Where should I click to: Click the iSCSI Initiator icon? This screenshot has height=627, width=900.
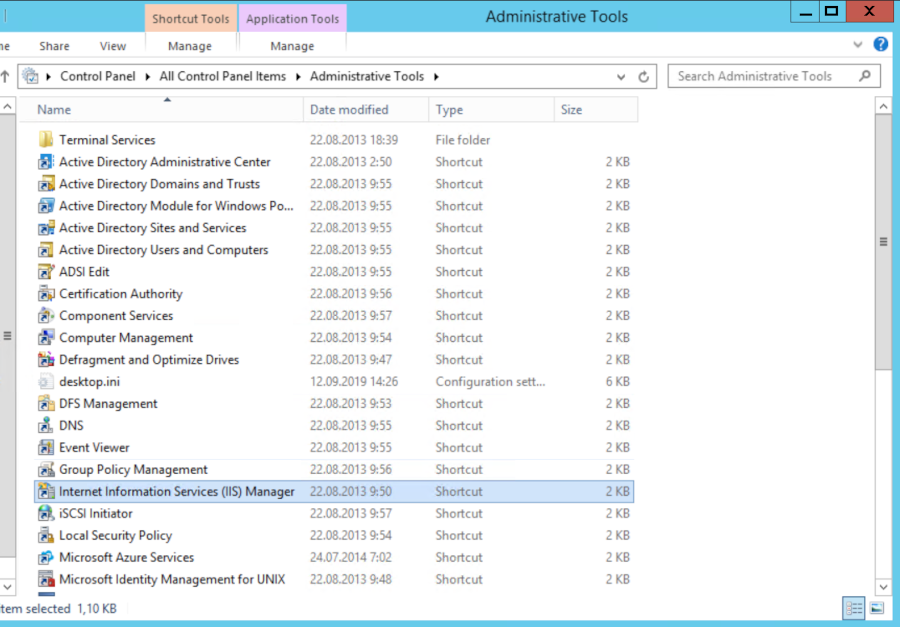[x=45, y=514]
